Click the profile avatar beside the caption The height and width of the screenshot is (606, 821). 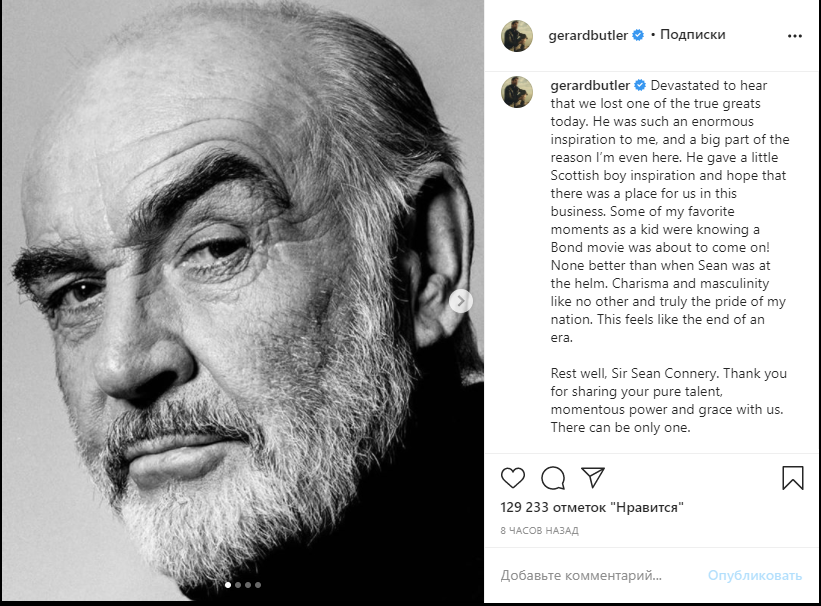517,91
